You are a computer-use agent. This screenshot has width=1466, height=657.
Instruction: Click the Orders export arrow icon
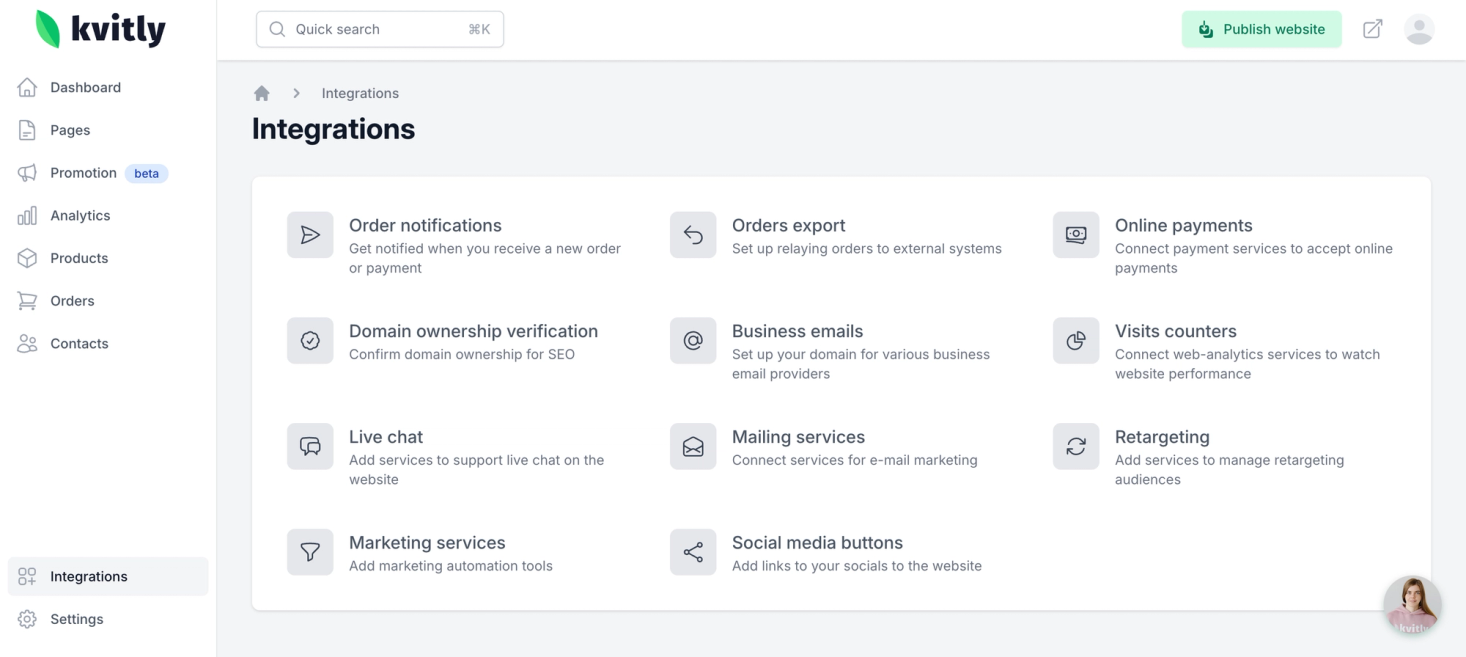[693, 235]
